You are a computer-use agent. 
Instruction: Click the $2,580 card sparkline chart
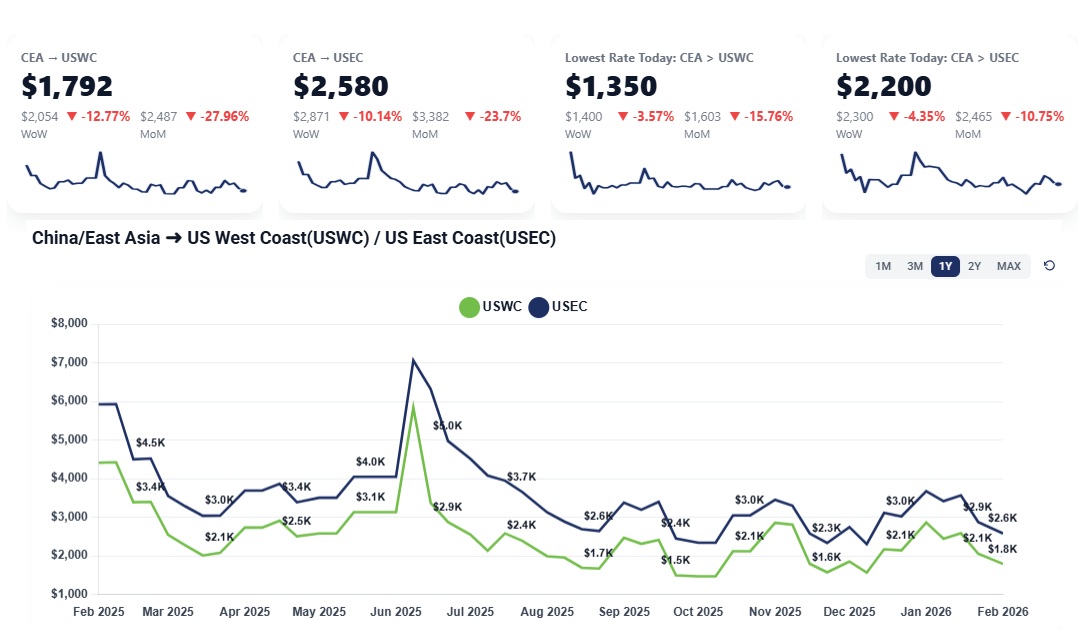tap(407, 177)
